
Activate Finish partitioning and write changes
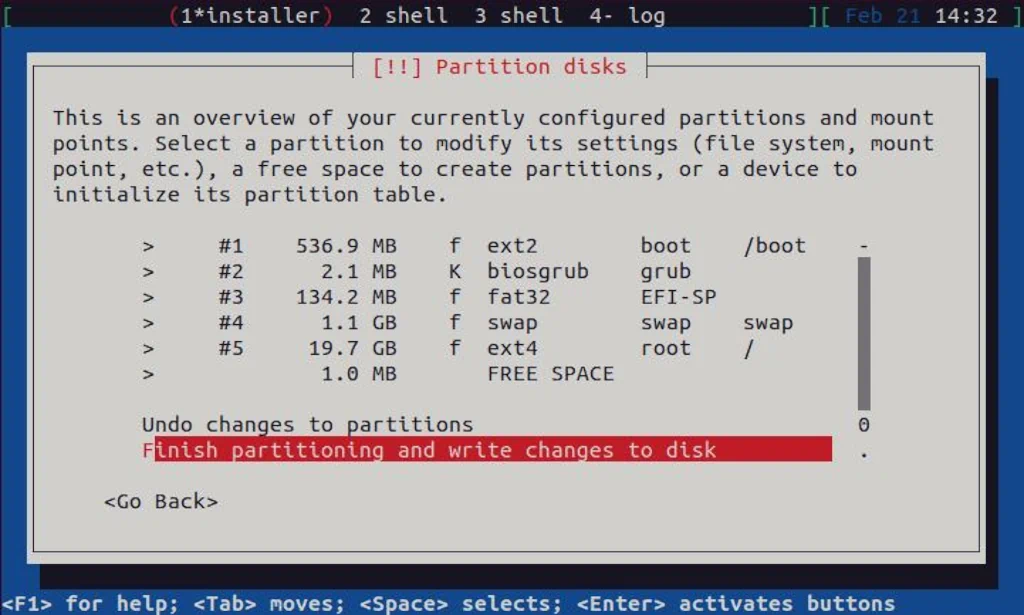(x=430, y=450)
